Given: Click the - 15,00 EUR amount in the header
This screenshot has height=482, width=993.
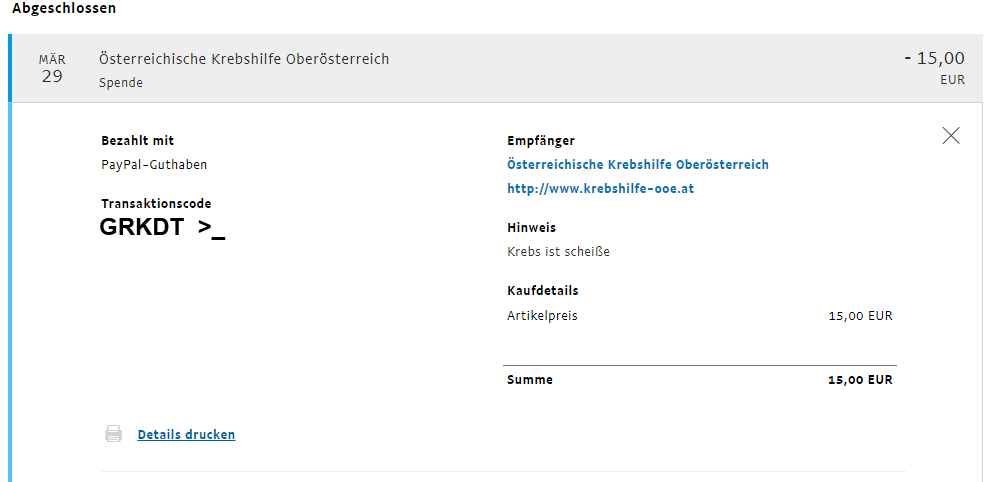Looking at the screenshot, I should [935, 68].
